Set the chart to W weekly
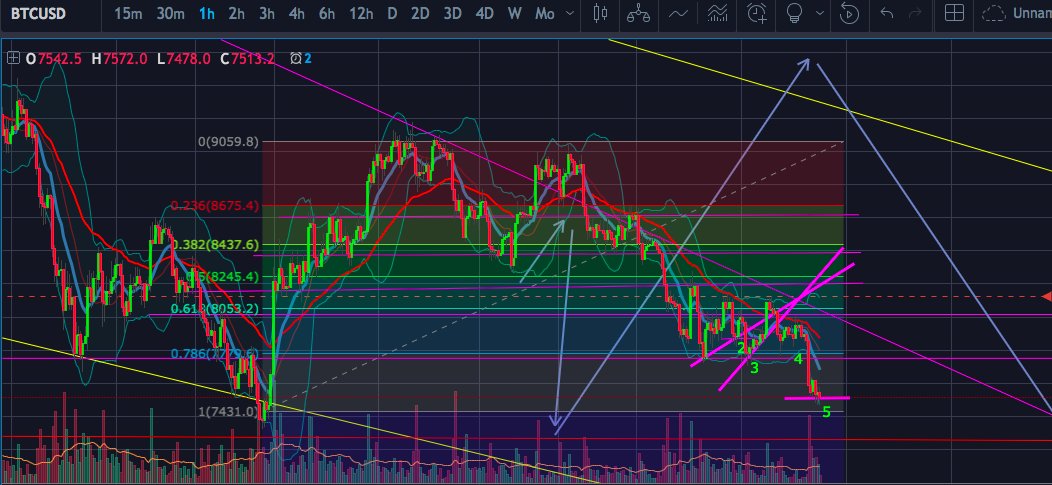 pos(515,13)
